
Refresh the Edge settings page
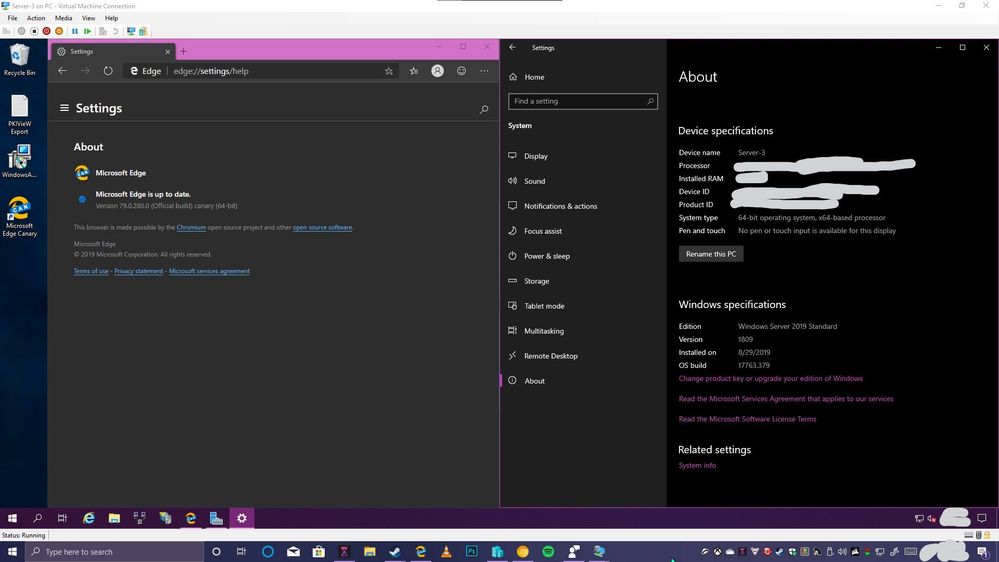[108, 71]
